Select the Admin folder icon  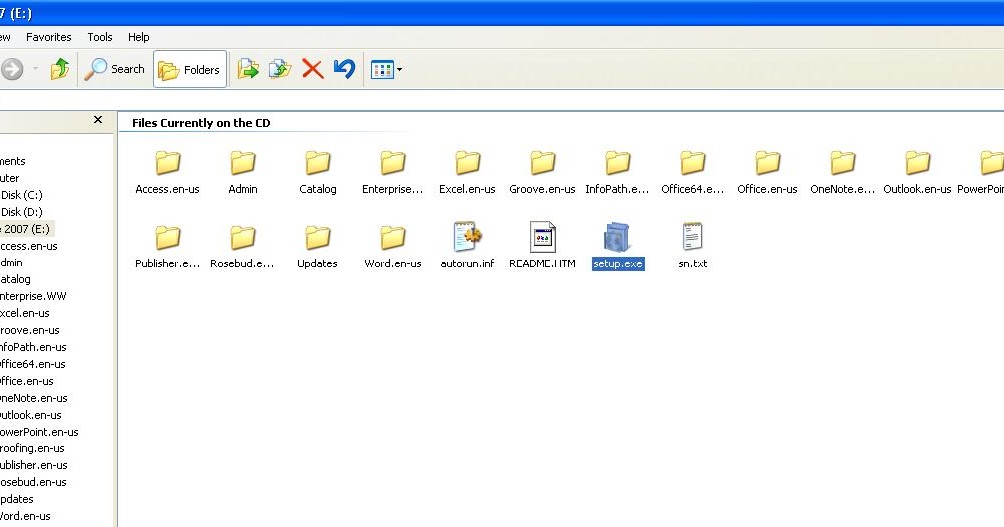(x=243, y=163)
